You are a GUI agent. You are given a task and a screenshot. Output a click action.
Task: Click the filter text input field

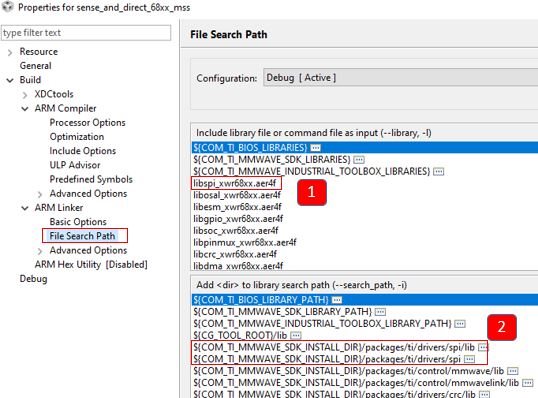coord(86,33)
